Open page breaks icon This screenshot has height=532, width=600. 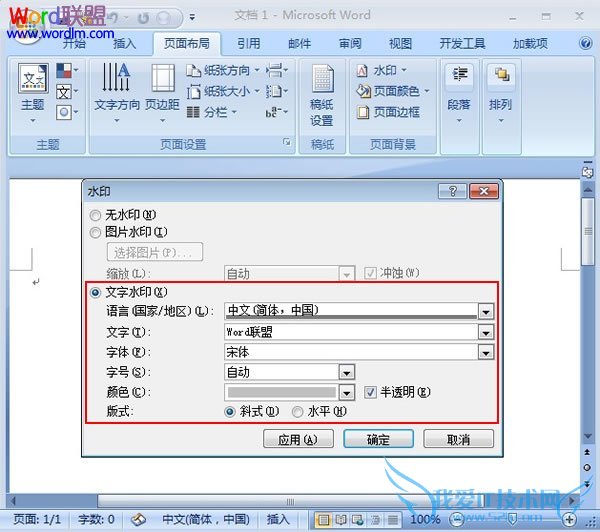click(277, 70)
